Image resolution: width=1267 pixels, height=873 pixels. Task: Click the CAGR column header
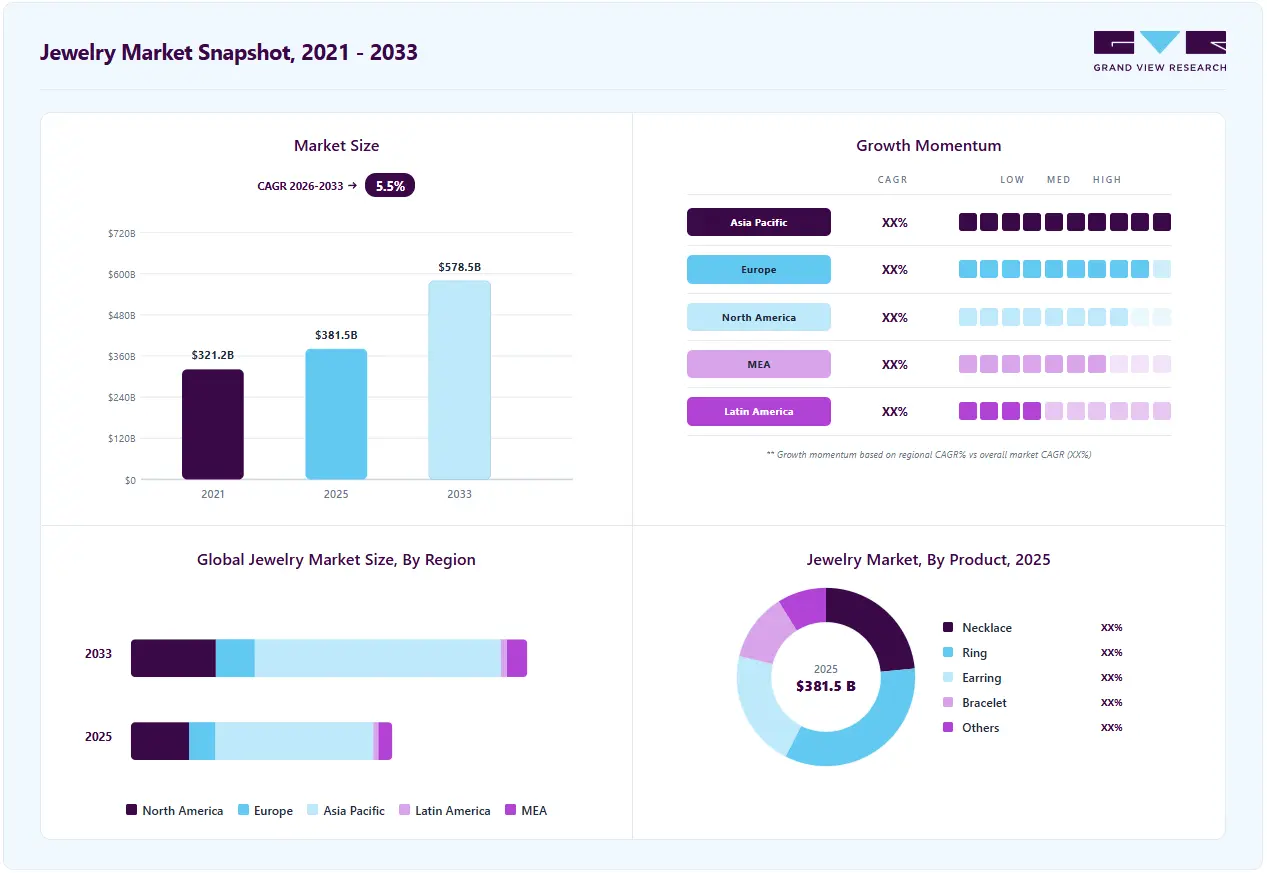pos(893,180)
